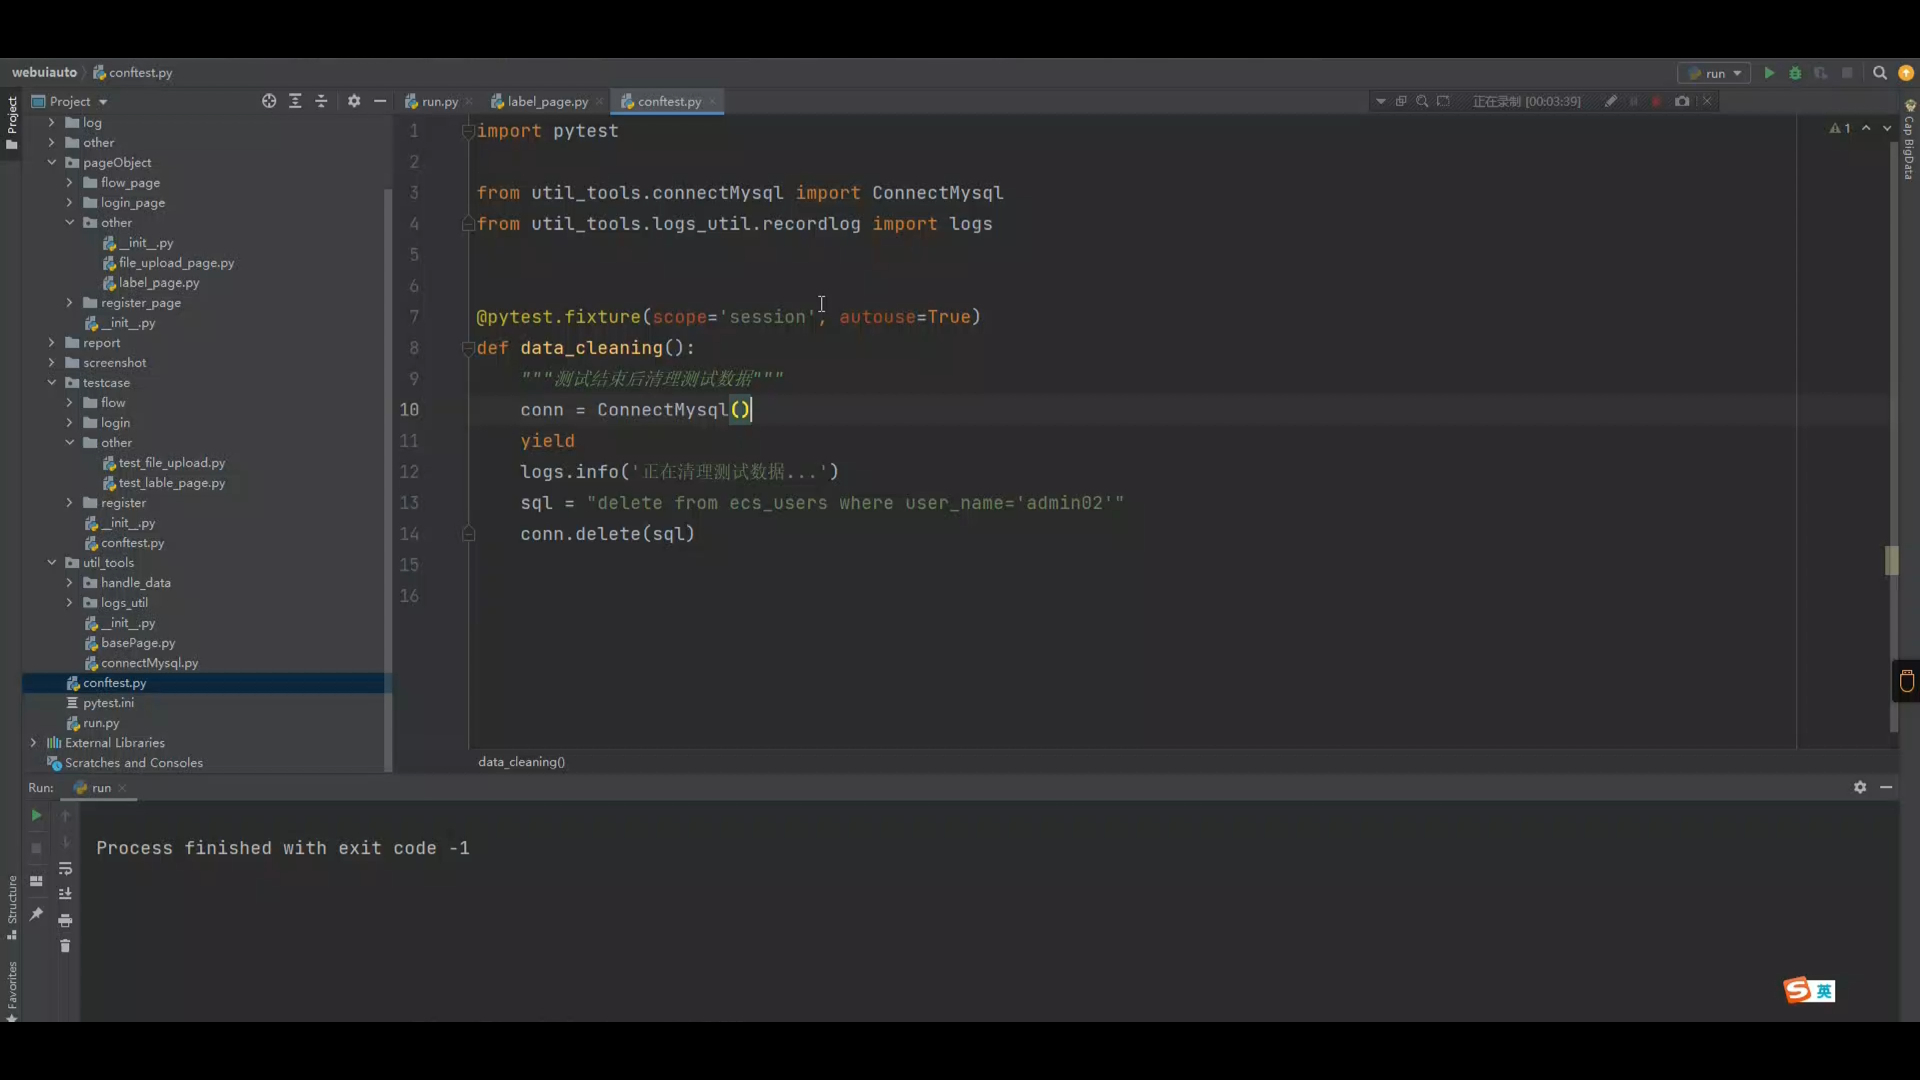Collapse the testcase folder

[x=51, y=382]
